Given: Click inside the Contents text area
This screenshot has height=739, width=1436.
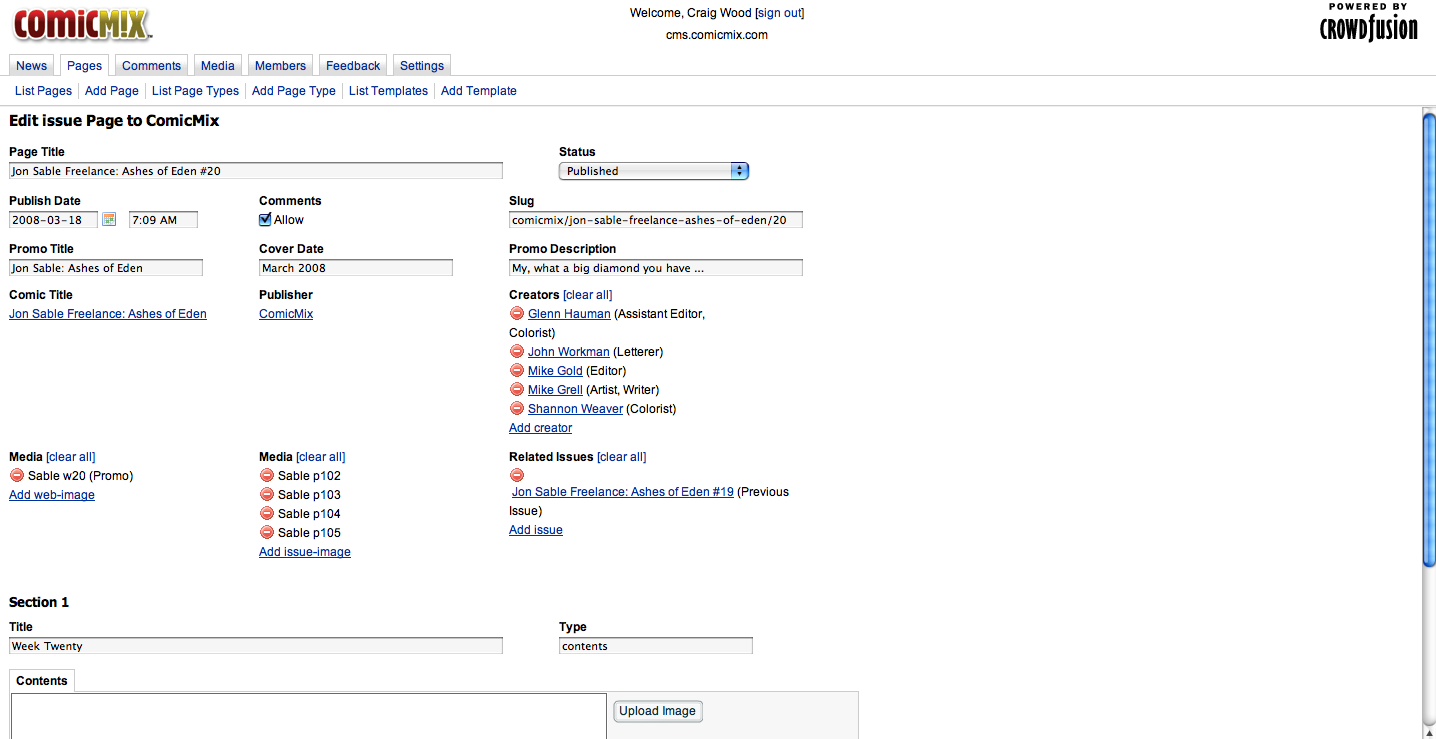Looking at the screenshot, I should tap(309, 717).
